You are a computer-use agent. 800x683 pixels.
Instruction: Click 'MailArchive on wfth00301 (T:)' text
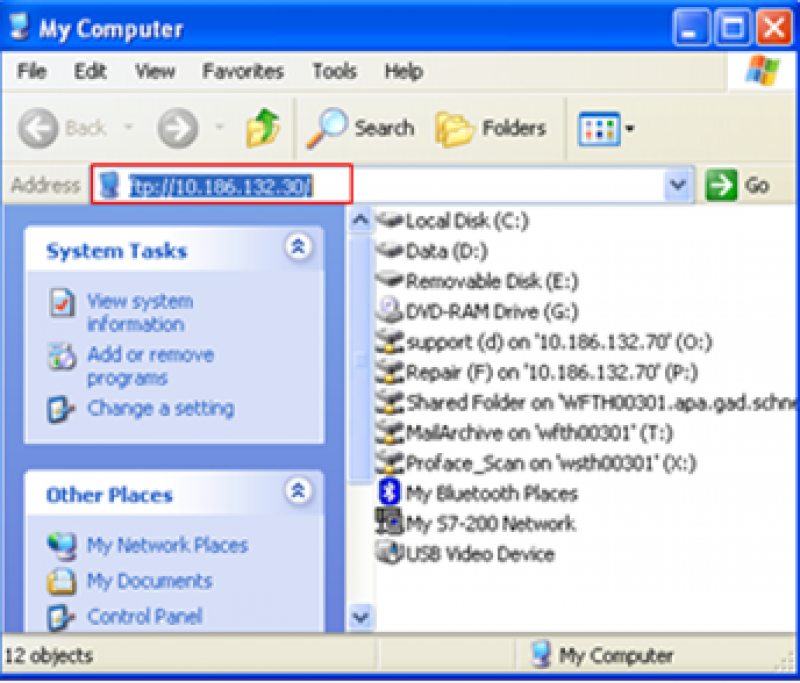tap(539, 433)
